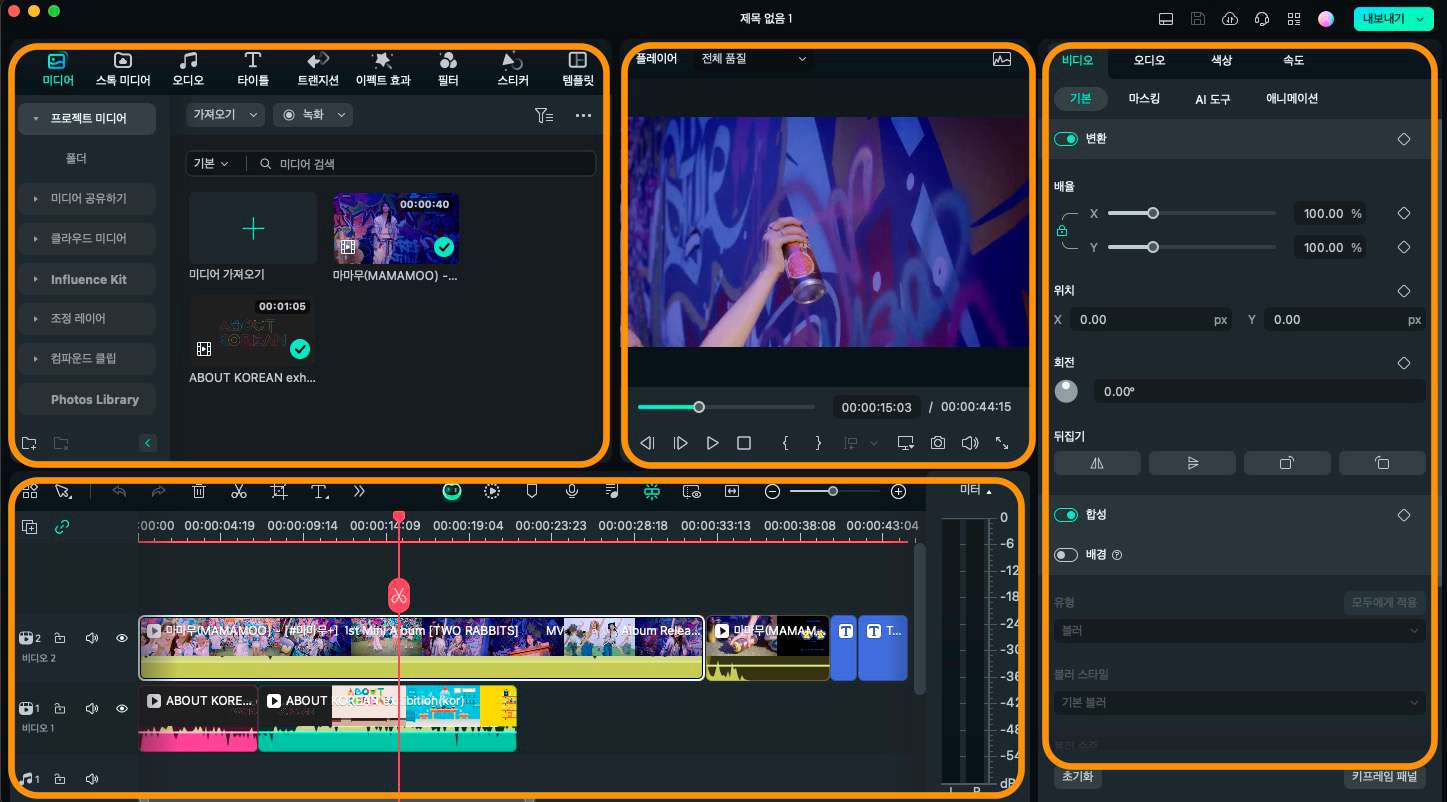Click the media filter/sort icon
This screenshot has height=802, width=1447.
click(x=544, y=116)
